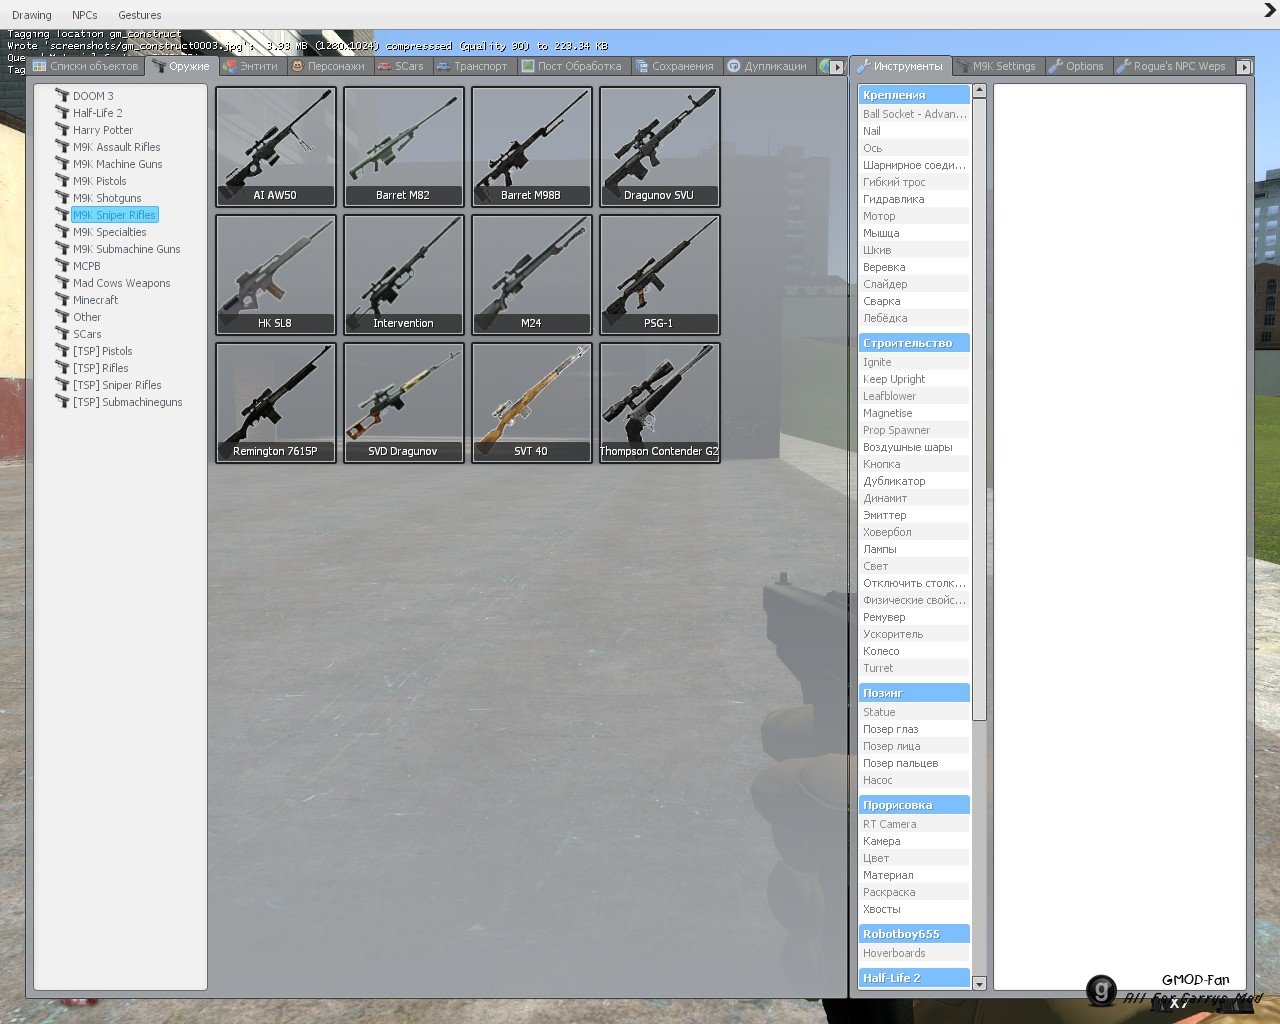Screen dimensions: 1280x1024
Task: Spawn the Barret M82 weapon
Action: [404, 147]
